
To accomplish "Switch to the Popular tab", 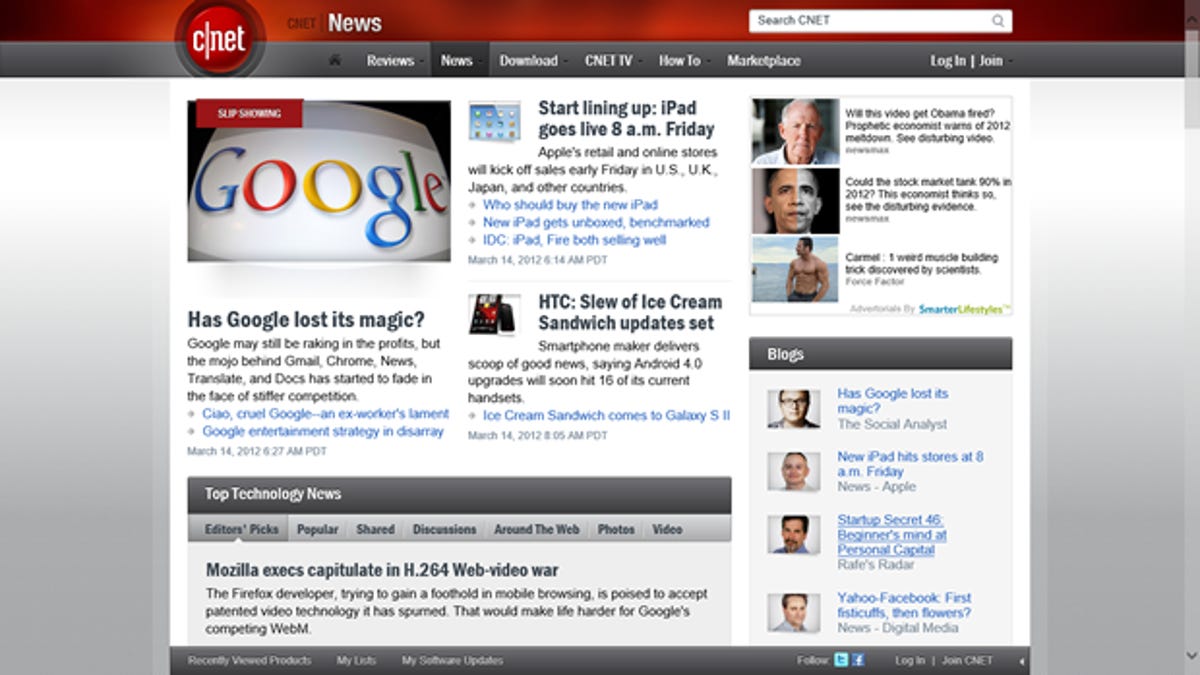I will (318, 529).
